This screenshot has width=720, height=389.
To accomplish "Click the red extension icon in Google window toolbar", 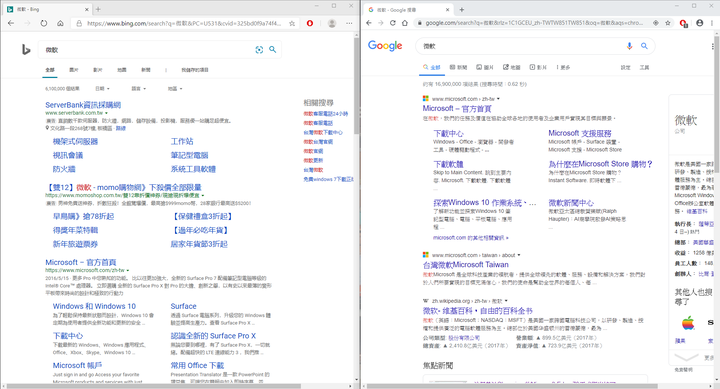I will [683, 23].
